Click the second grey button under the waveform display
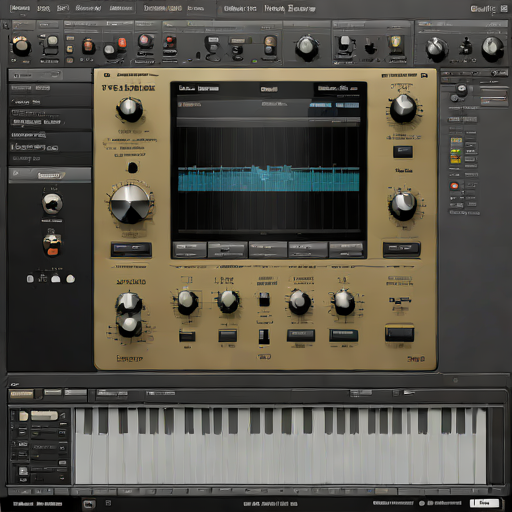The width and height of the screenshot is (512, 512). point(227,250)
